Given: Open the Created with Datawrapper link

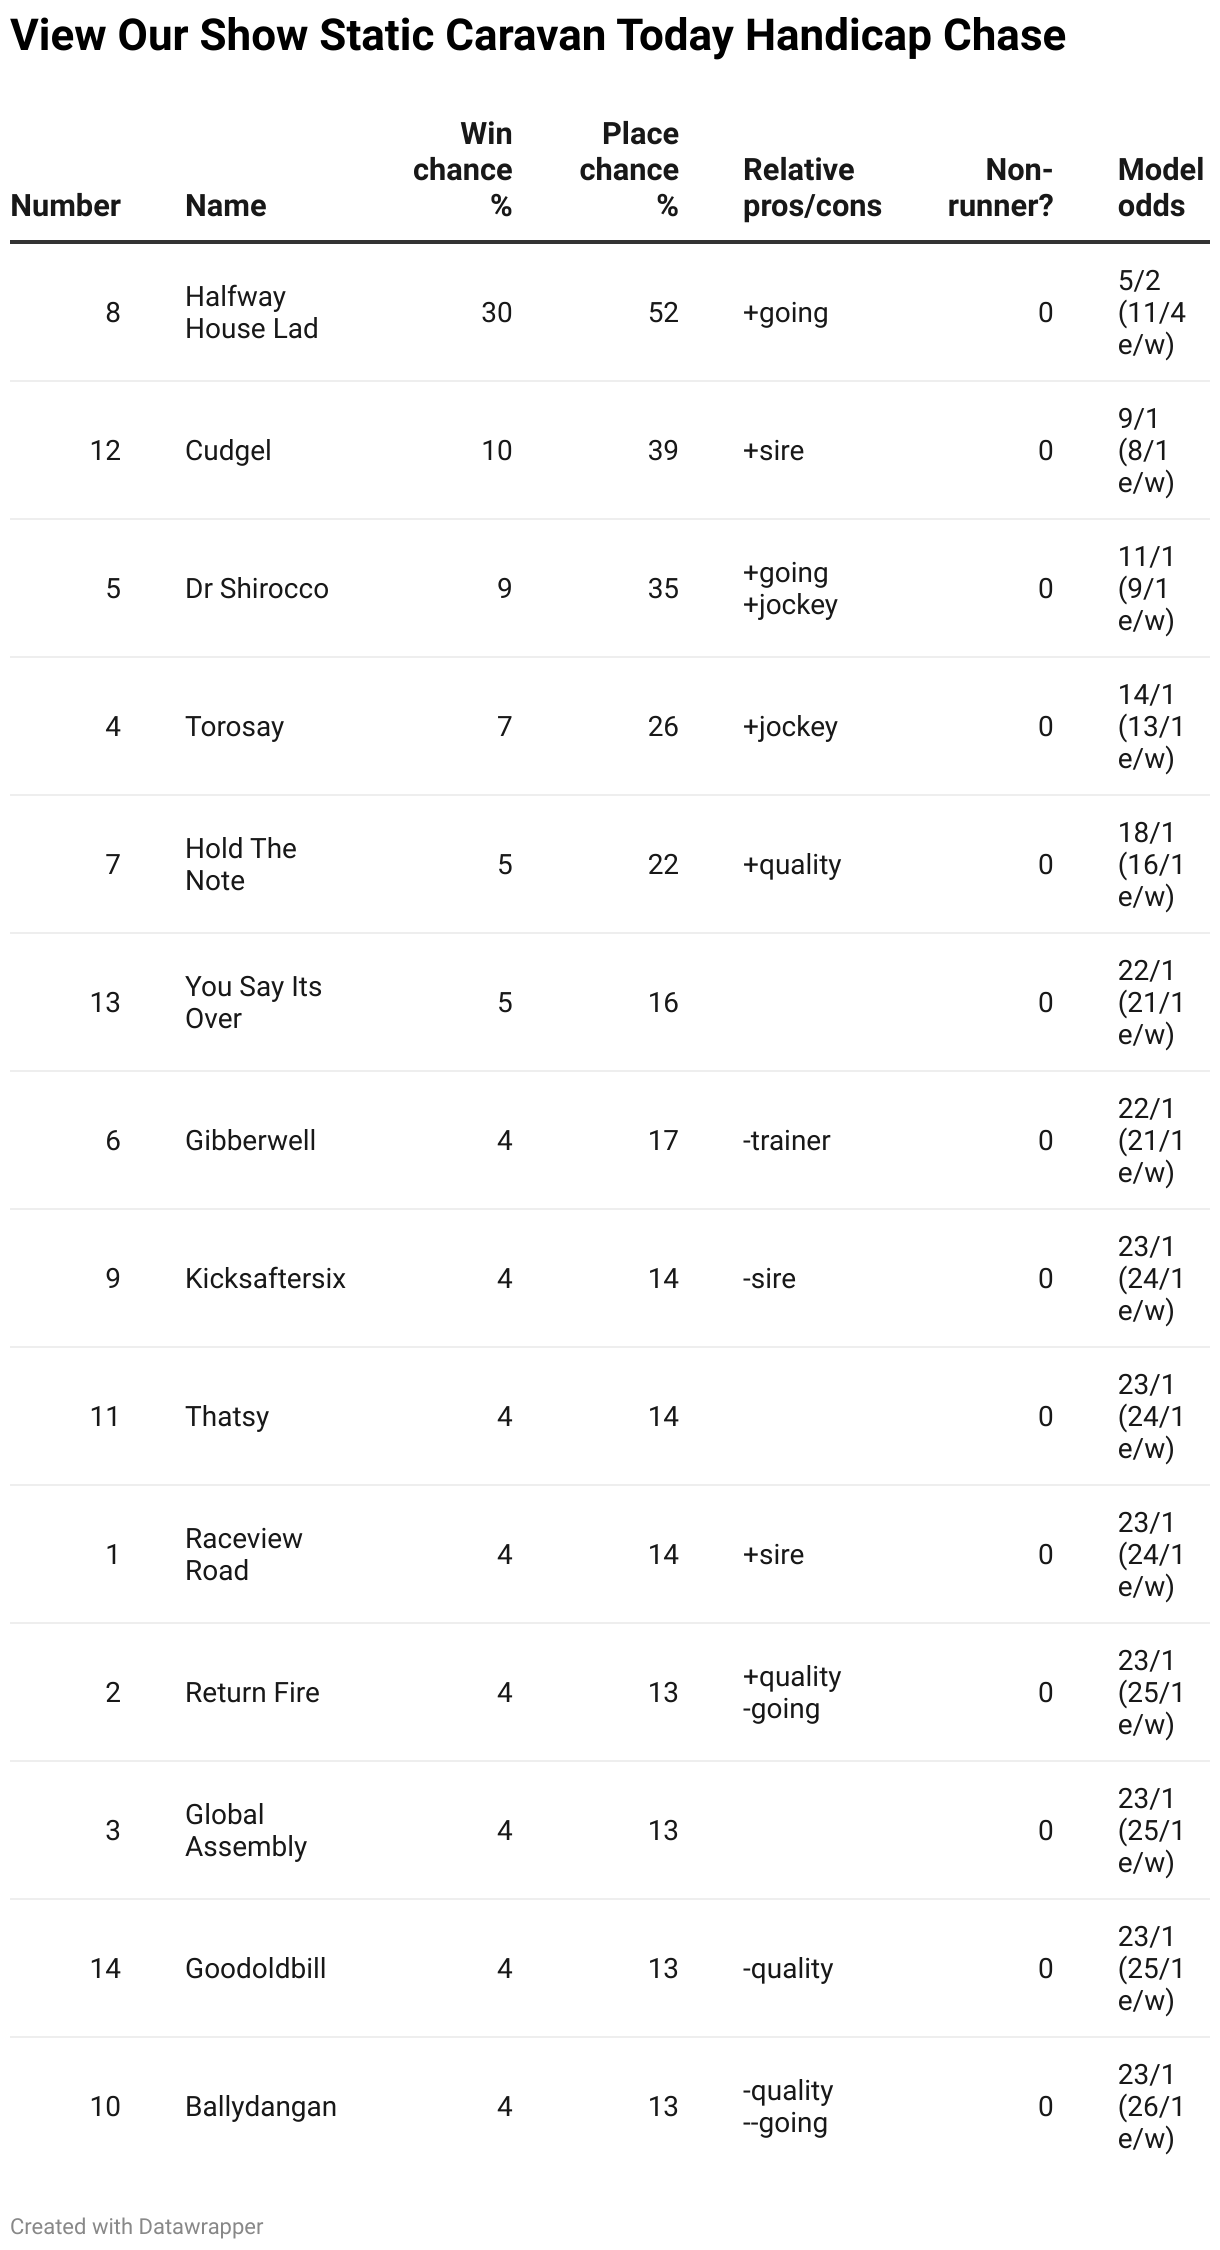Looking at the screenshot, I should 137,2226.
